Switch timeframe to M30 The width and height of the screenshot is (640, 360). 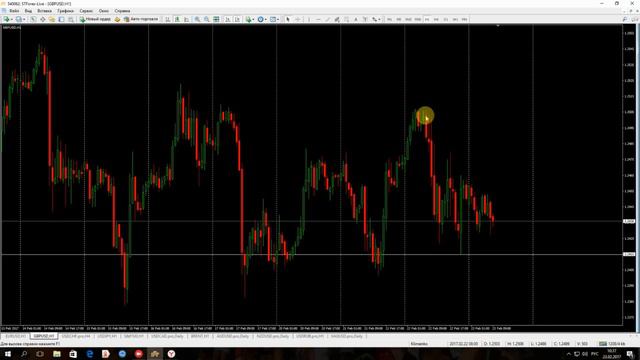click(418, 19)
